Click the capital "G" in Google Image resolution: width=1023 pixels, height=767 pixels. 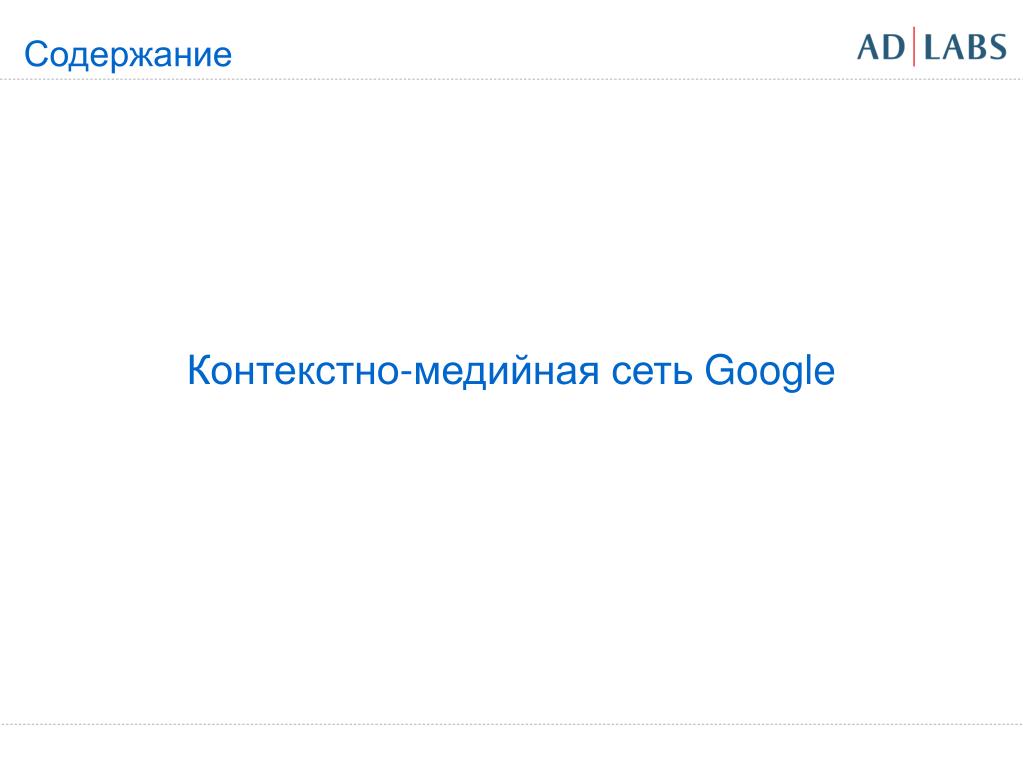720,370
